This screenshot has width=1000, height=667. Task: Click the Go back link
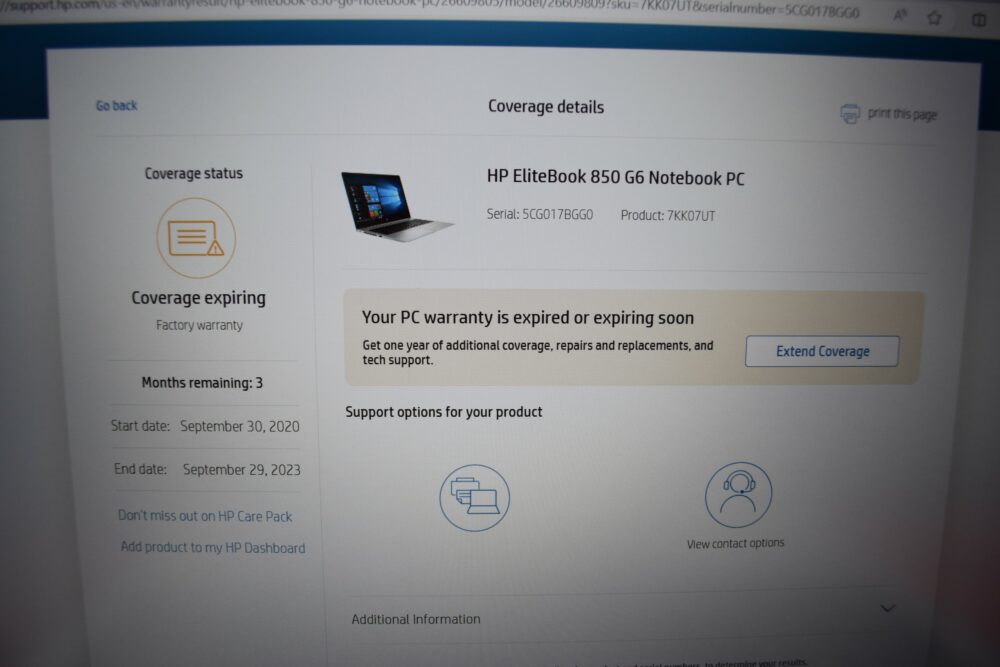tap(117, 106)
